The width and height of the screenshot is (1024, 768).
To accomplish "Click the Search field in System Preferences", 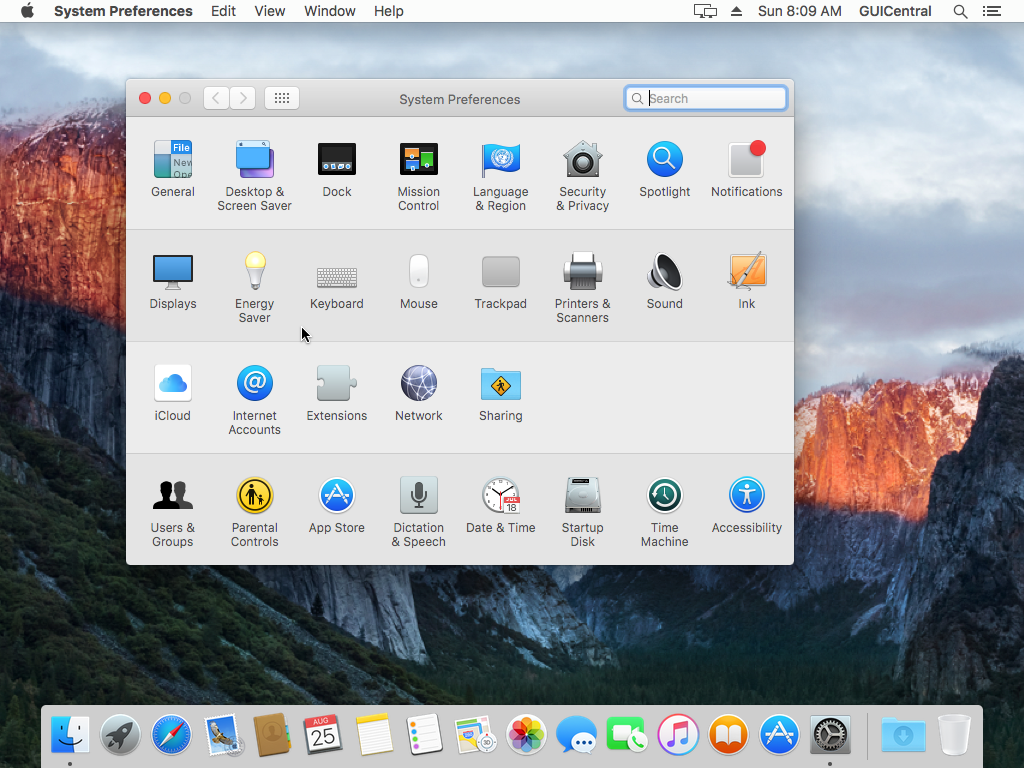I will click(x=705, y=98).
